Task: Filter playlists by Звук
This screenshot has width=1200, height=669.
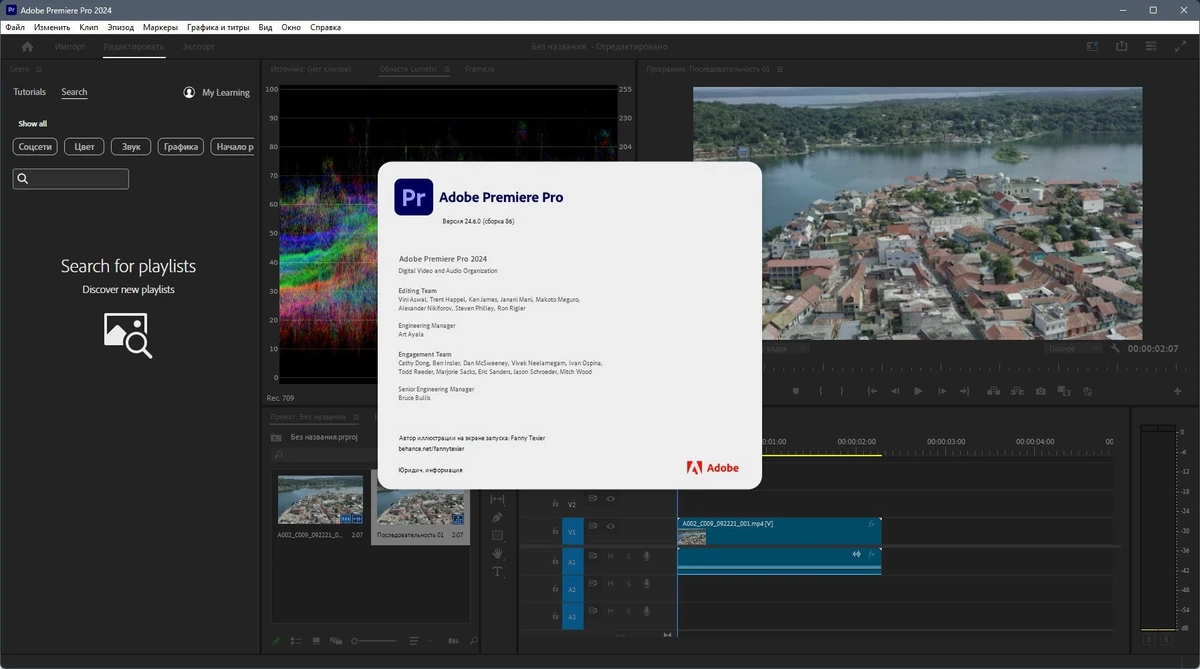Action: tap(131, 147)
